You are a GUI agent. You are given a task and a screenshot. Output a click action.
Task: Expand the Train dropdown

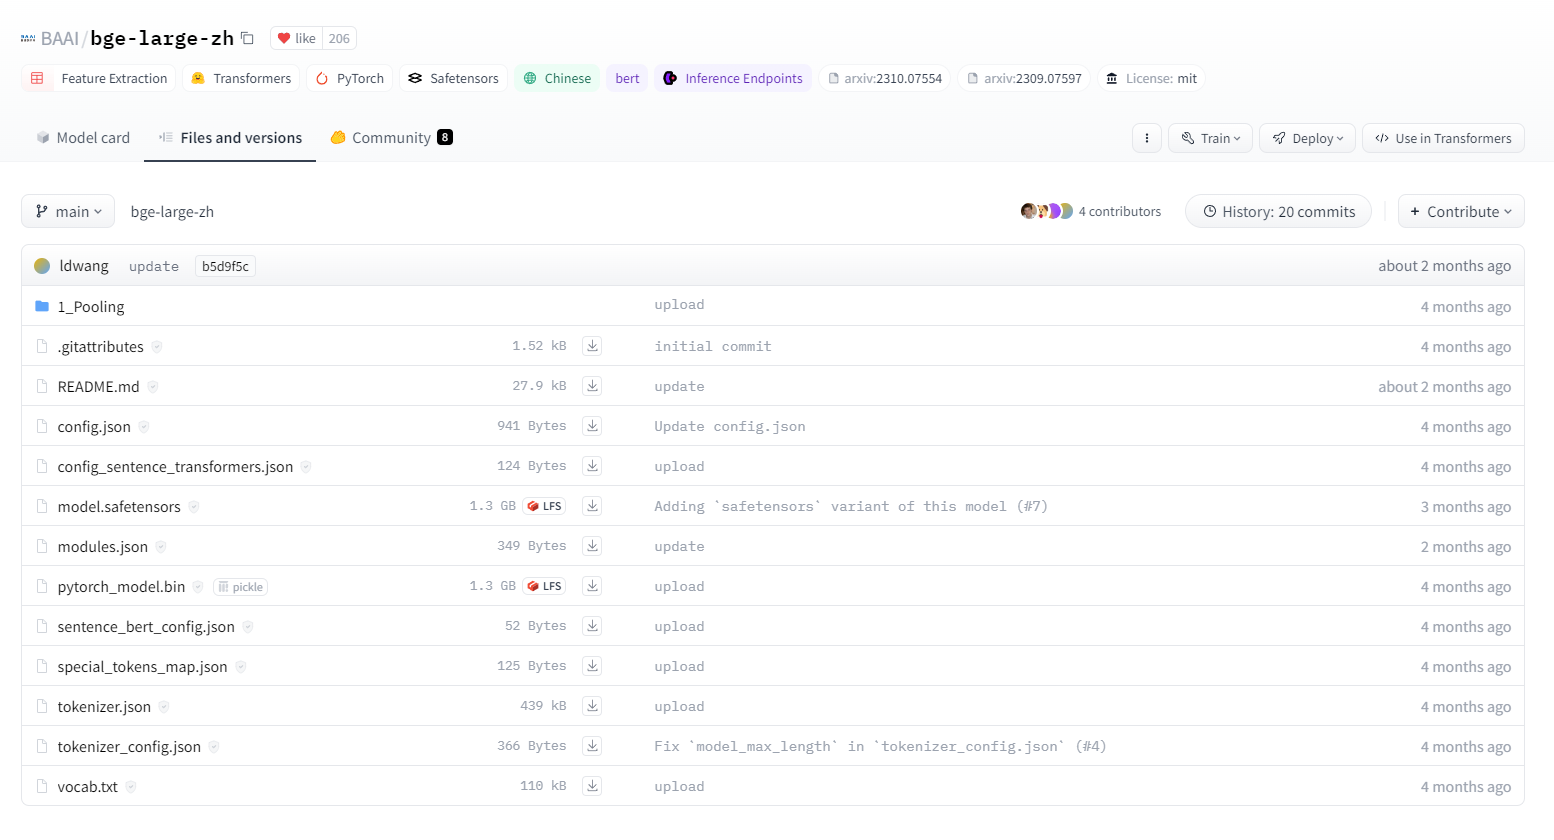pyautogui.click(x=1210, y=138)
